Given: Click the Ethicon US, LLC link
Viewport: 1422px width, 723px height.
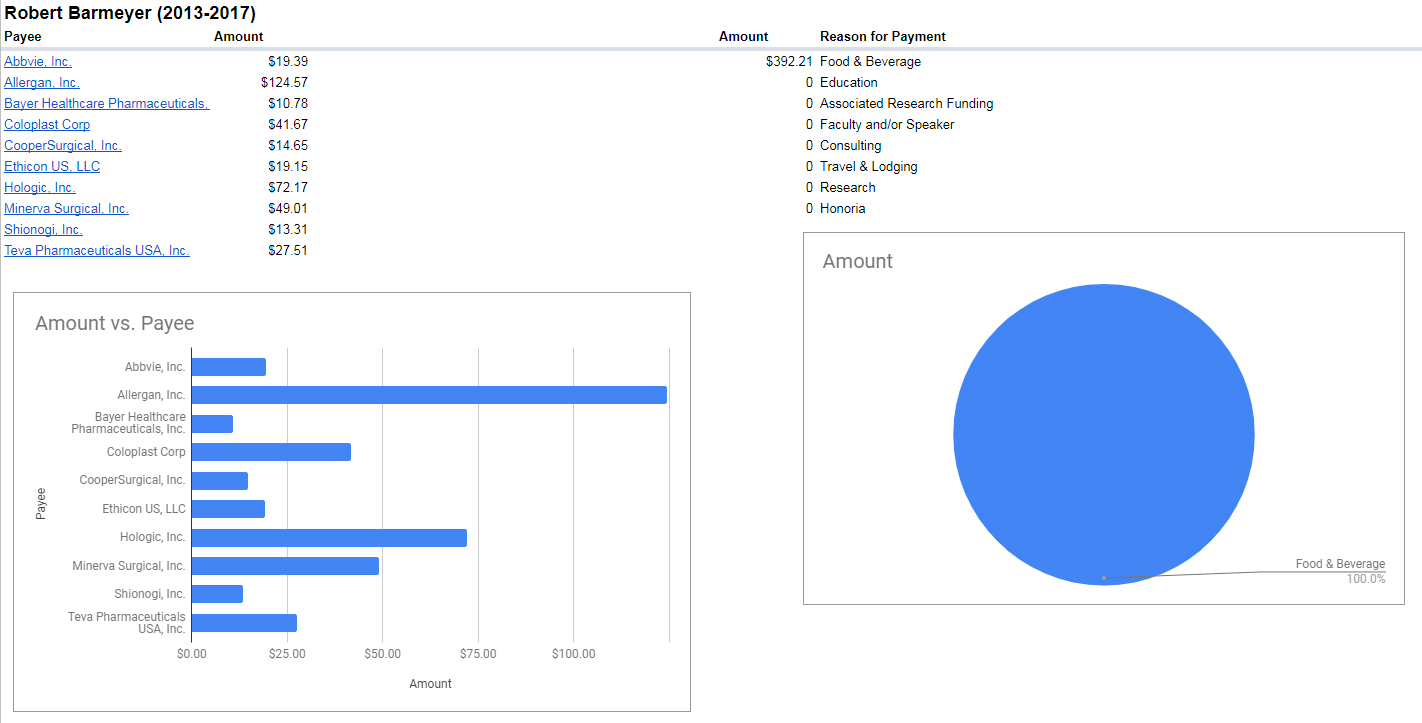Looking at the screenshot, I should click(52, 167).
